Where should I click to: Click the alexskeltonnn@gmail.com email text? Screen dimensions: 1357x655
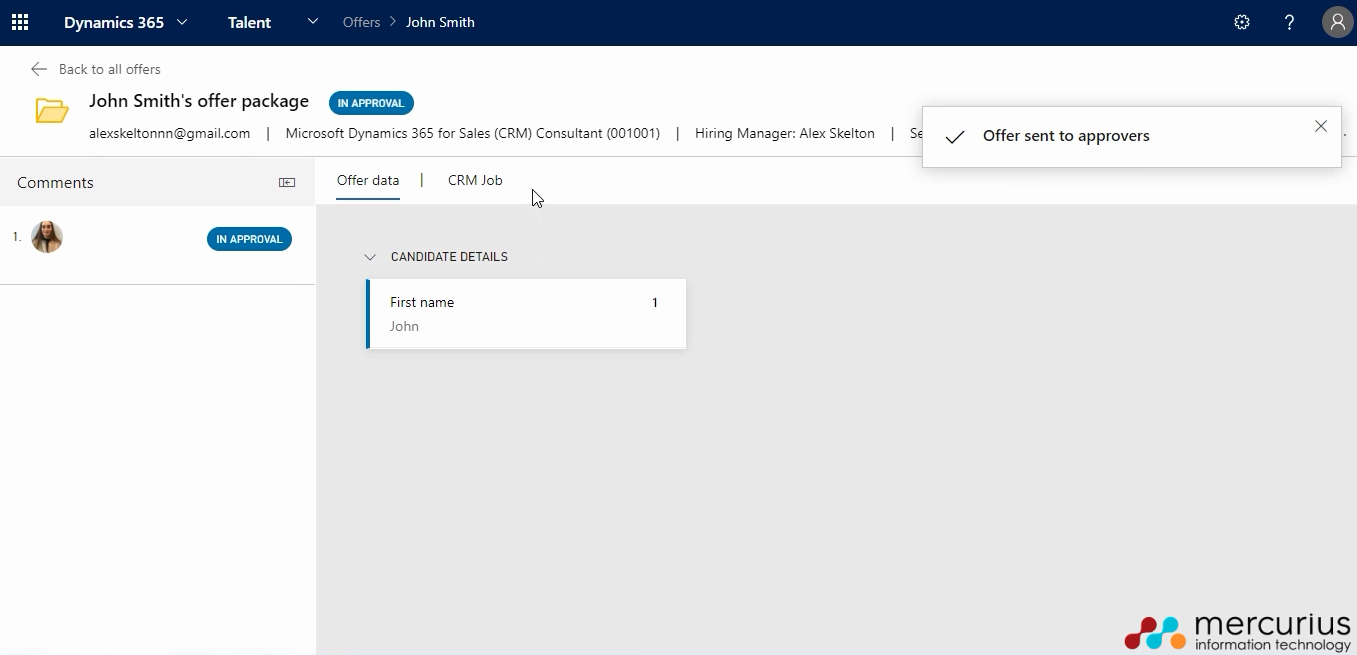pos(169,133)
